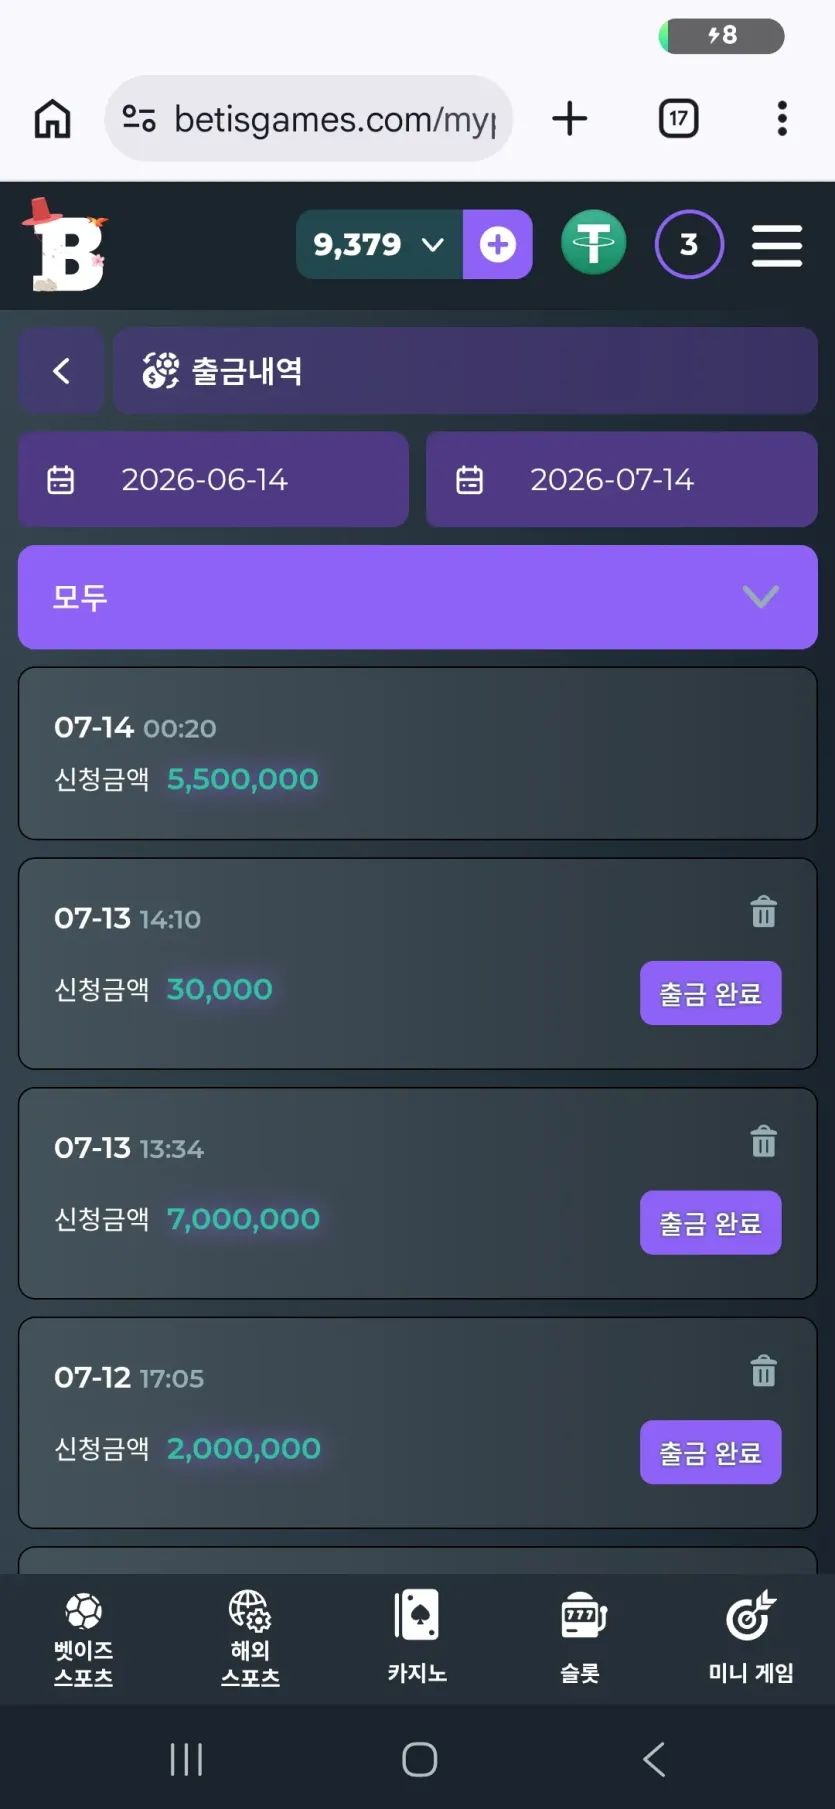Open browser tab switcher showing 17
This screenshot has height=1809, width=835.
click(678, 119)
